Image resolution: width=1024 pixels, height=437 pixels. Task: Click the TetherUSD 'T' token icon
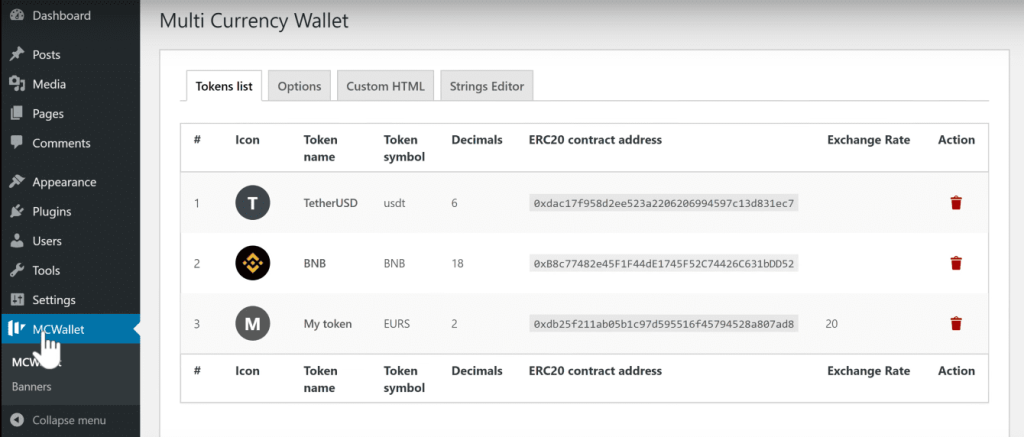[x=253, y=202]
